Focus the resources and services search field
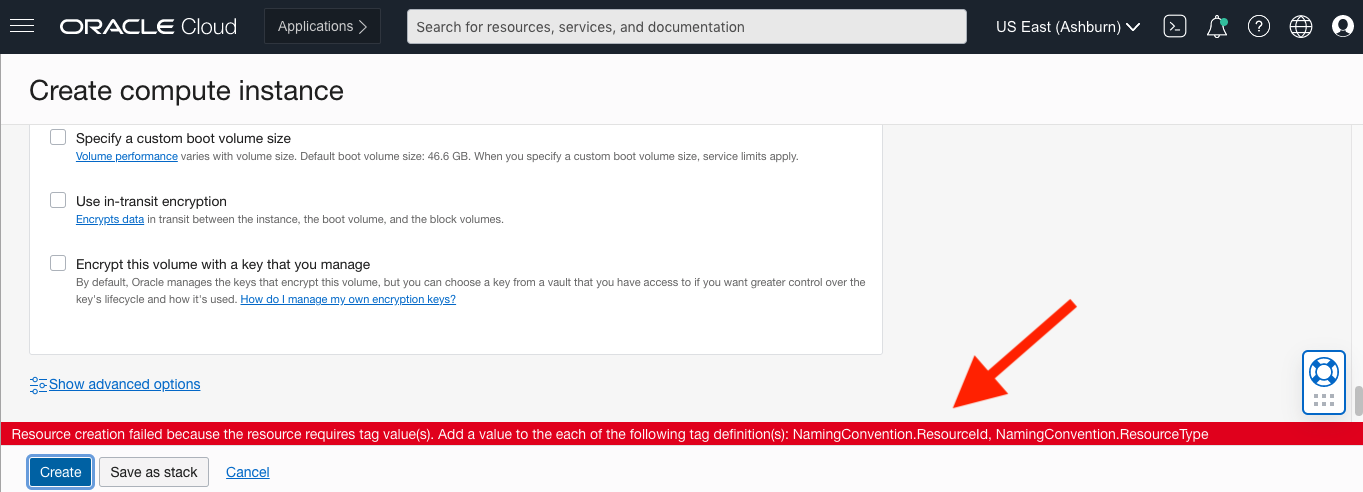 [686, 27]
